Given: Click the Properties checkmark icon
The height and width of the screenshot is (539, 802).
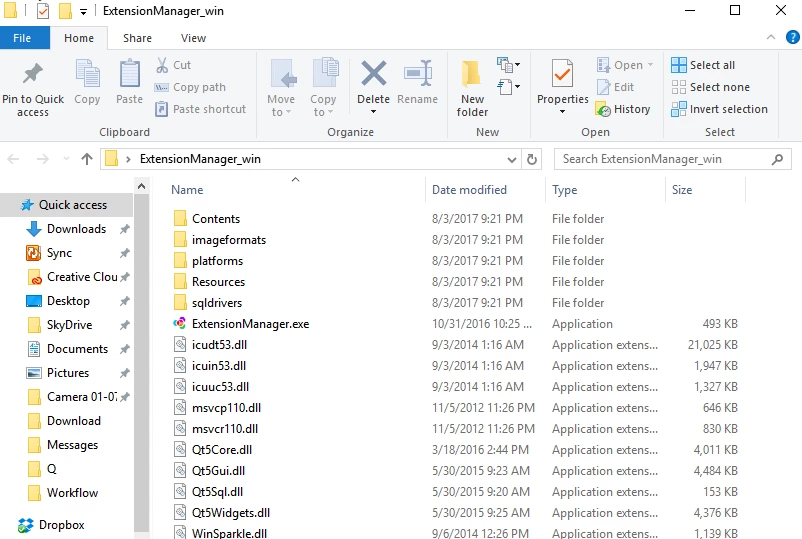Looking at the screenshot, I should pyautogui.click(x=563, y=73).
